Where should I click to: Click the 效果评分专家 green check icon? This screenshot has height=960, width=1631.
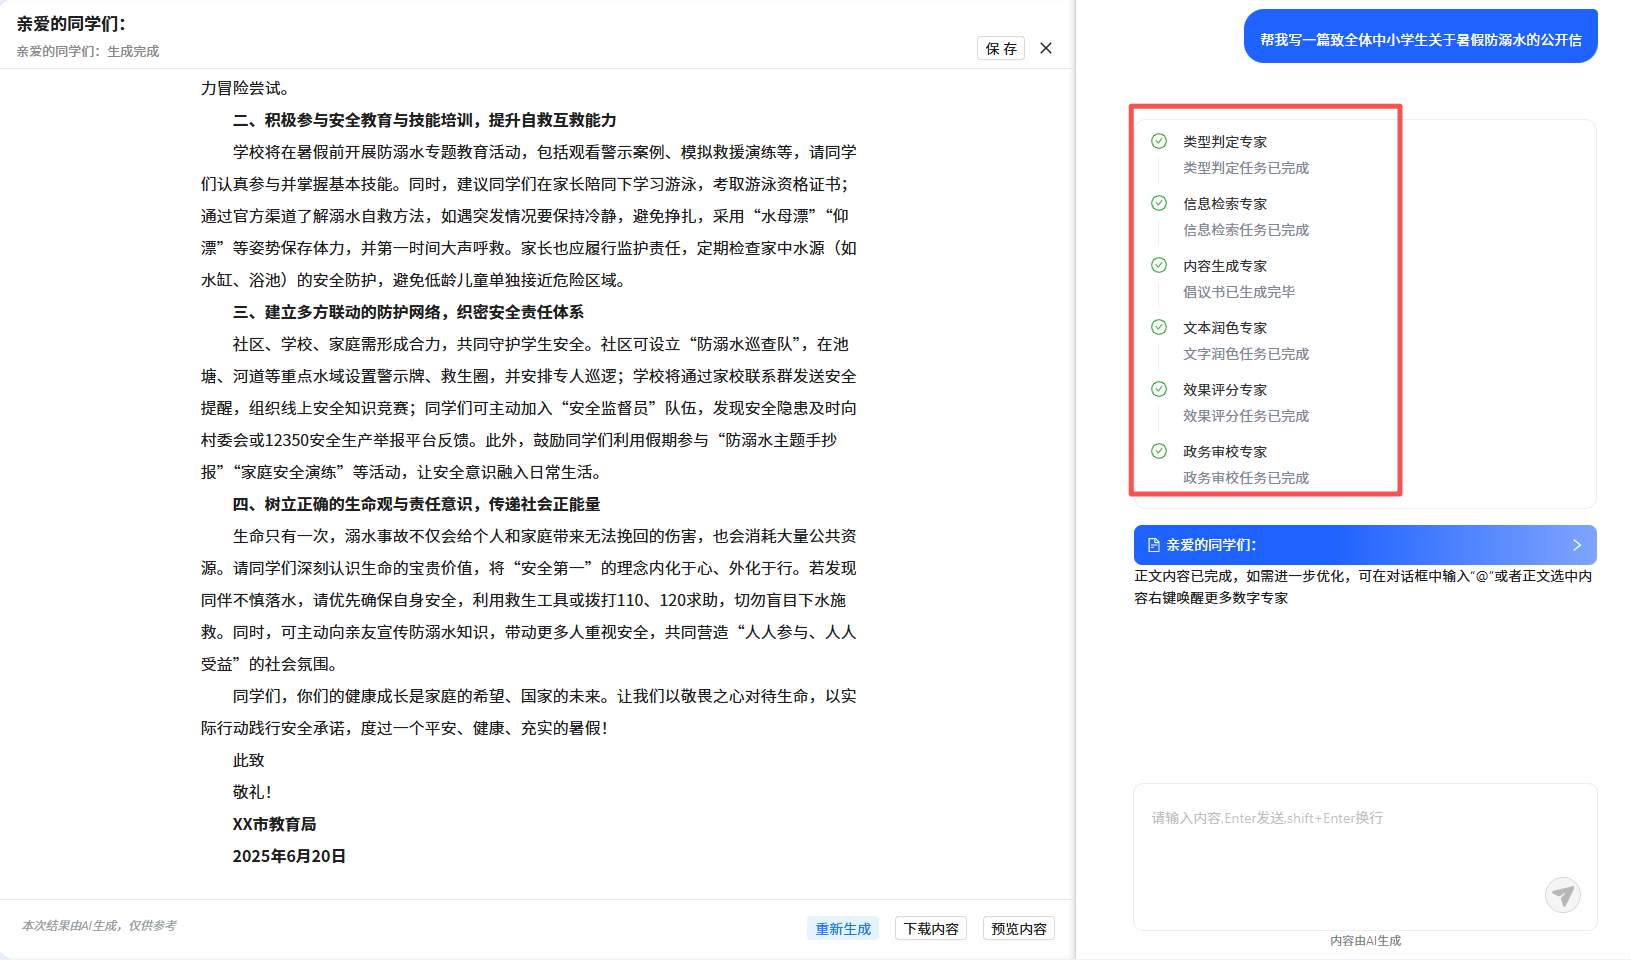(1159, 389)
